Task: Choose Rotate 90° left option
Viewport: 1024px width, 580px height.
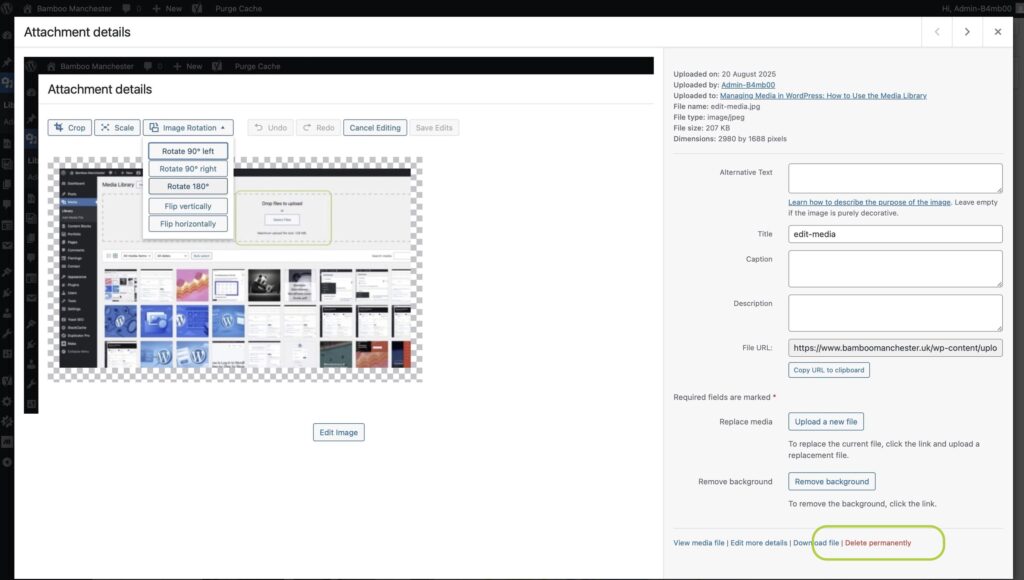Action: 188,151
